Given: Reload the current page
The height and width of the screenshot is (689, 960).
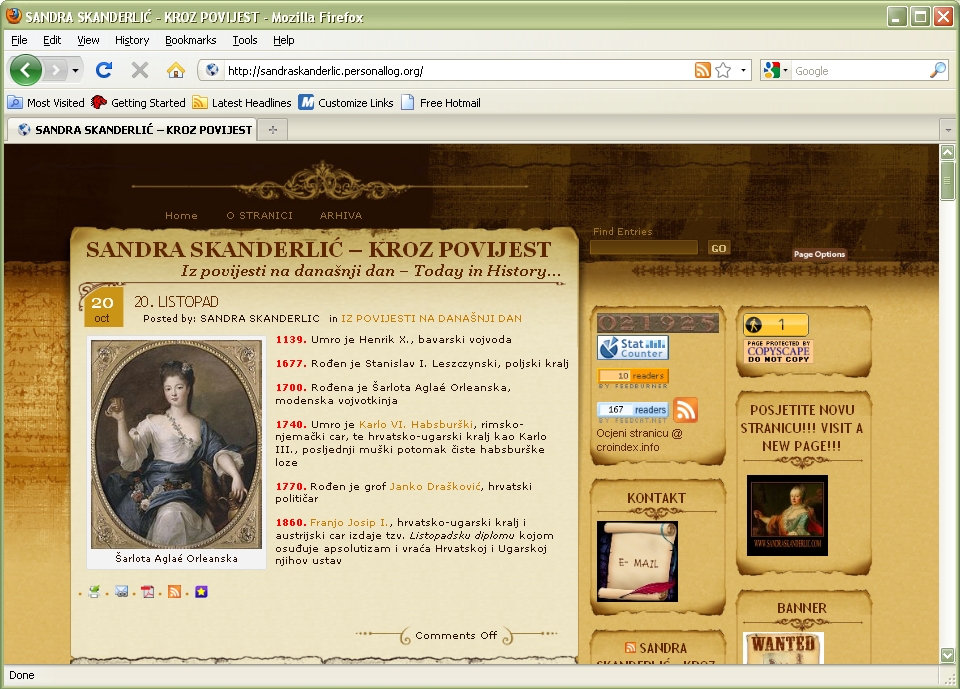Looking at the screenshot, I should pyautogui.click(x=104, y=70).
